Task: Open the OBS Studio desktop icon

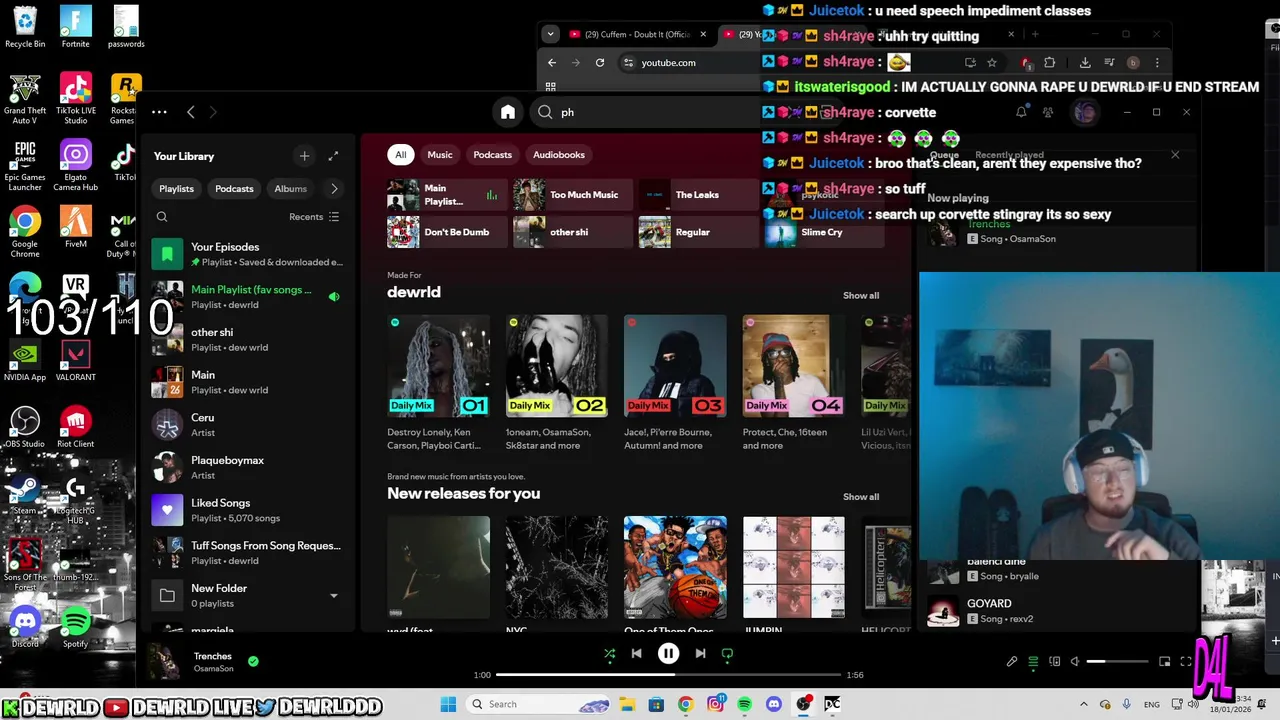Action: [x=25, y=427]
